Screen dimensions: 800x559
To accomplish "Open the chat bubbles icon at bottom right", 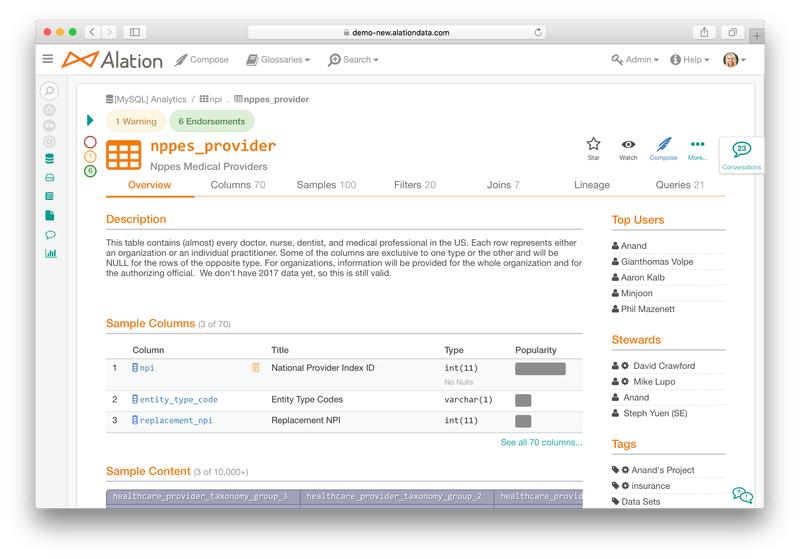I will 742,494.
